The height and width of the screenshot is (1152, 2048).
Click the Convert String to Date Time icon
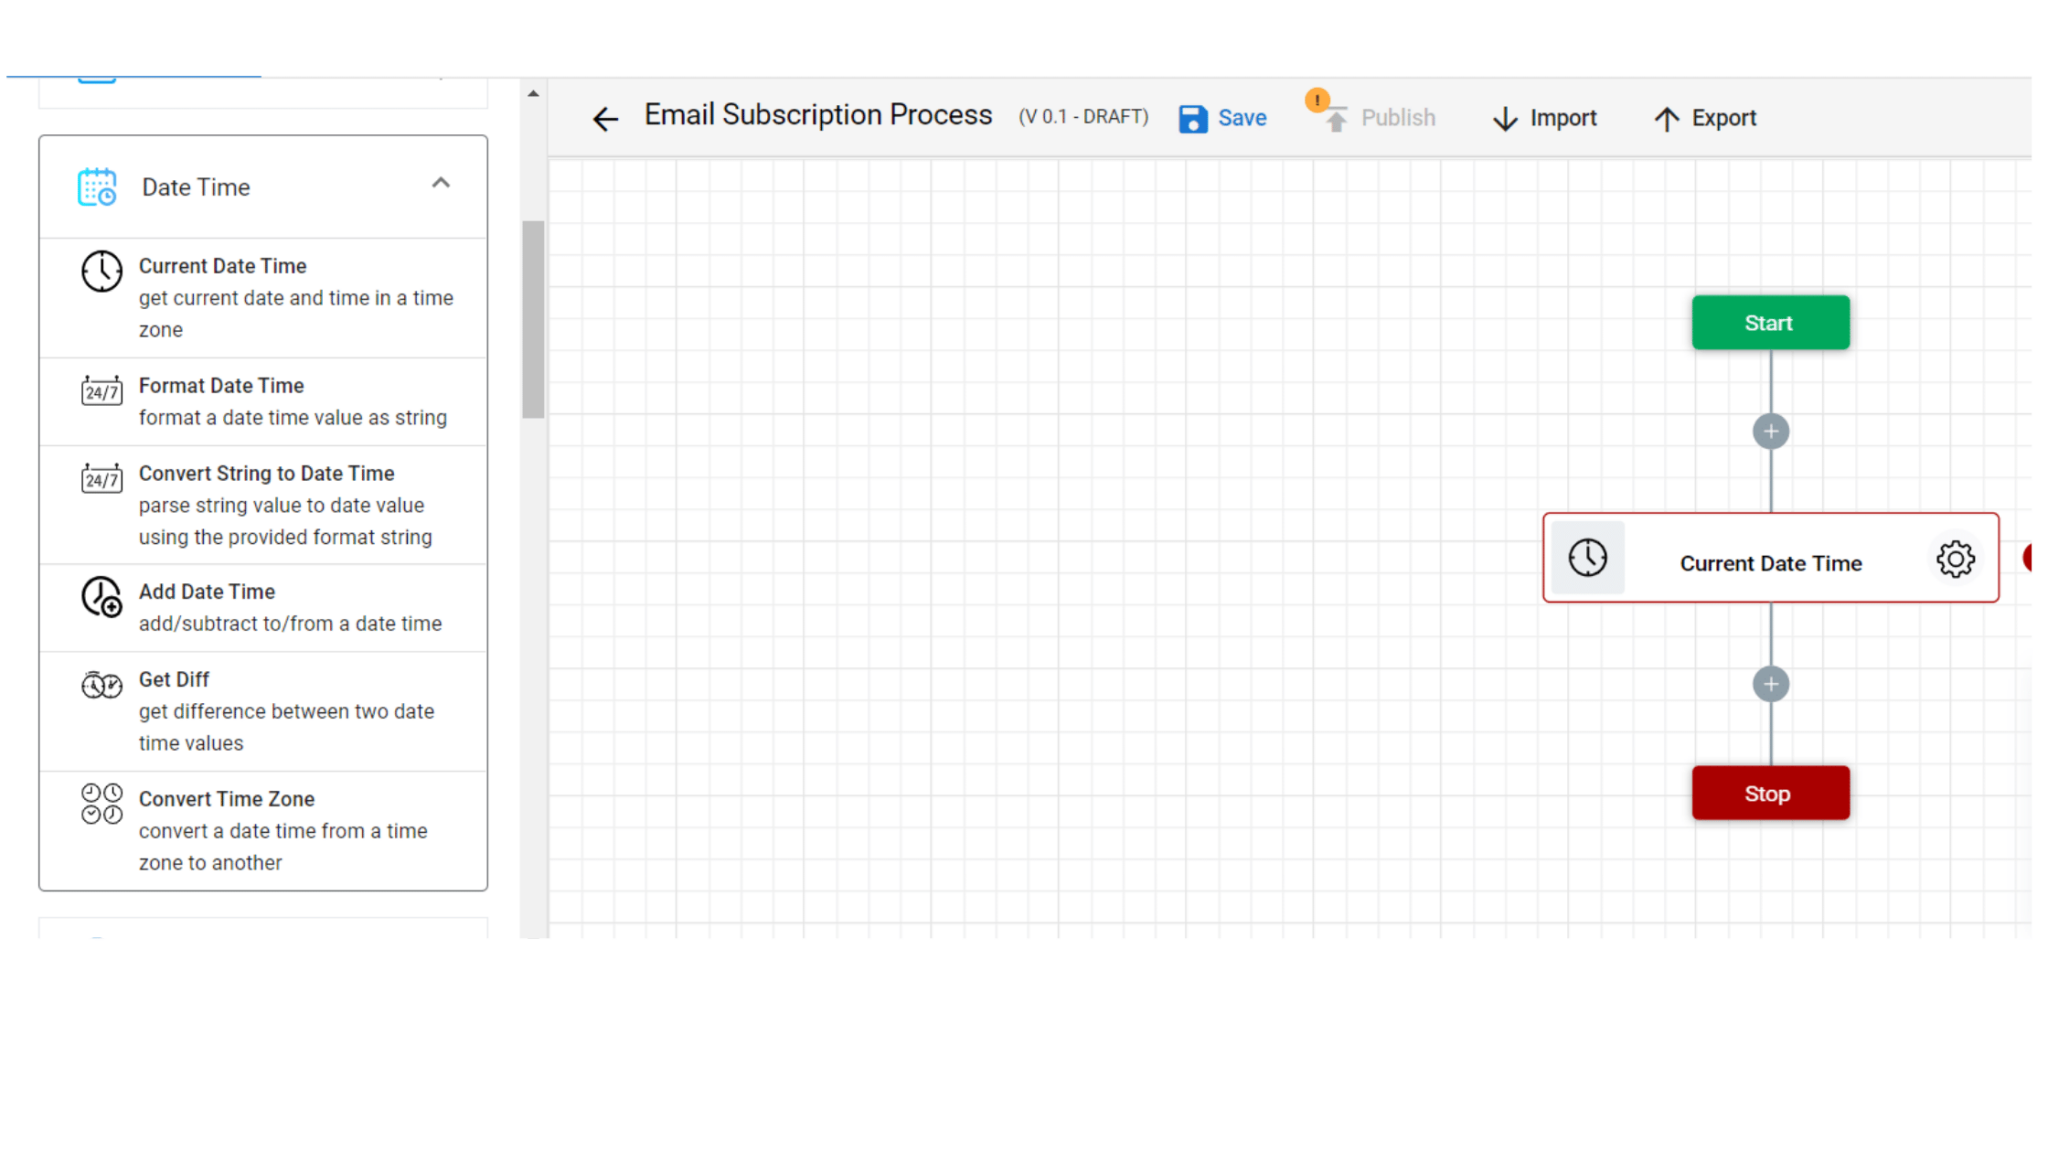tap(102, 478)
